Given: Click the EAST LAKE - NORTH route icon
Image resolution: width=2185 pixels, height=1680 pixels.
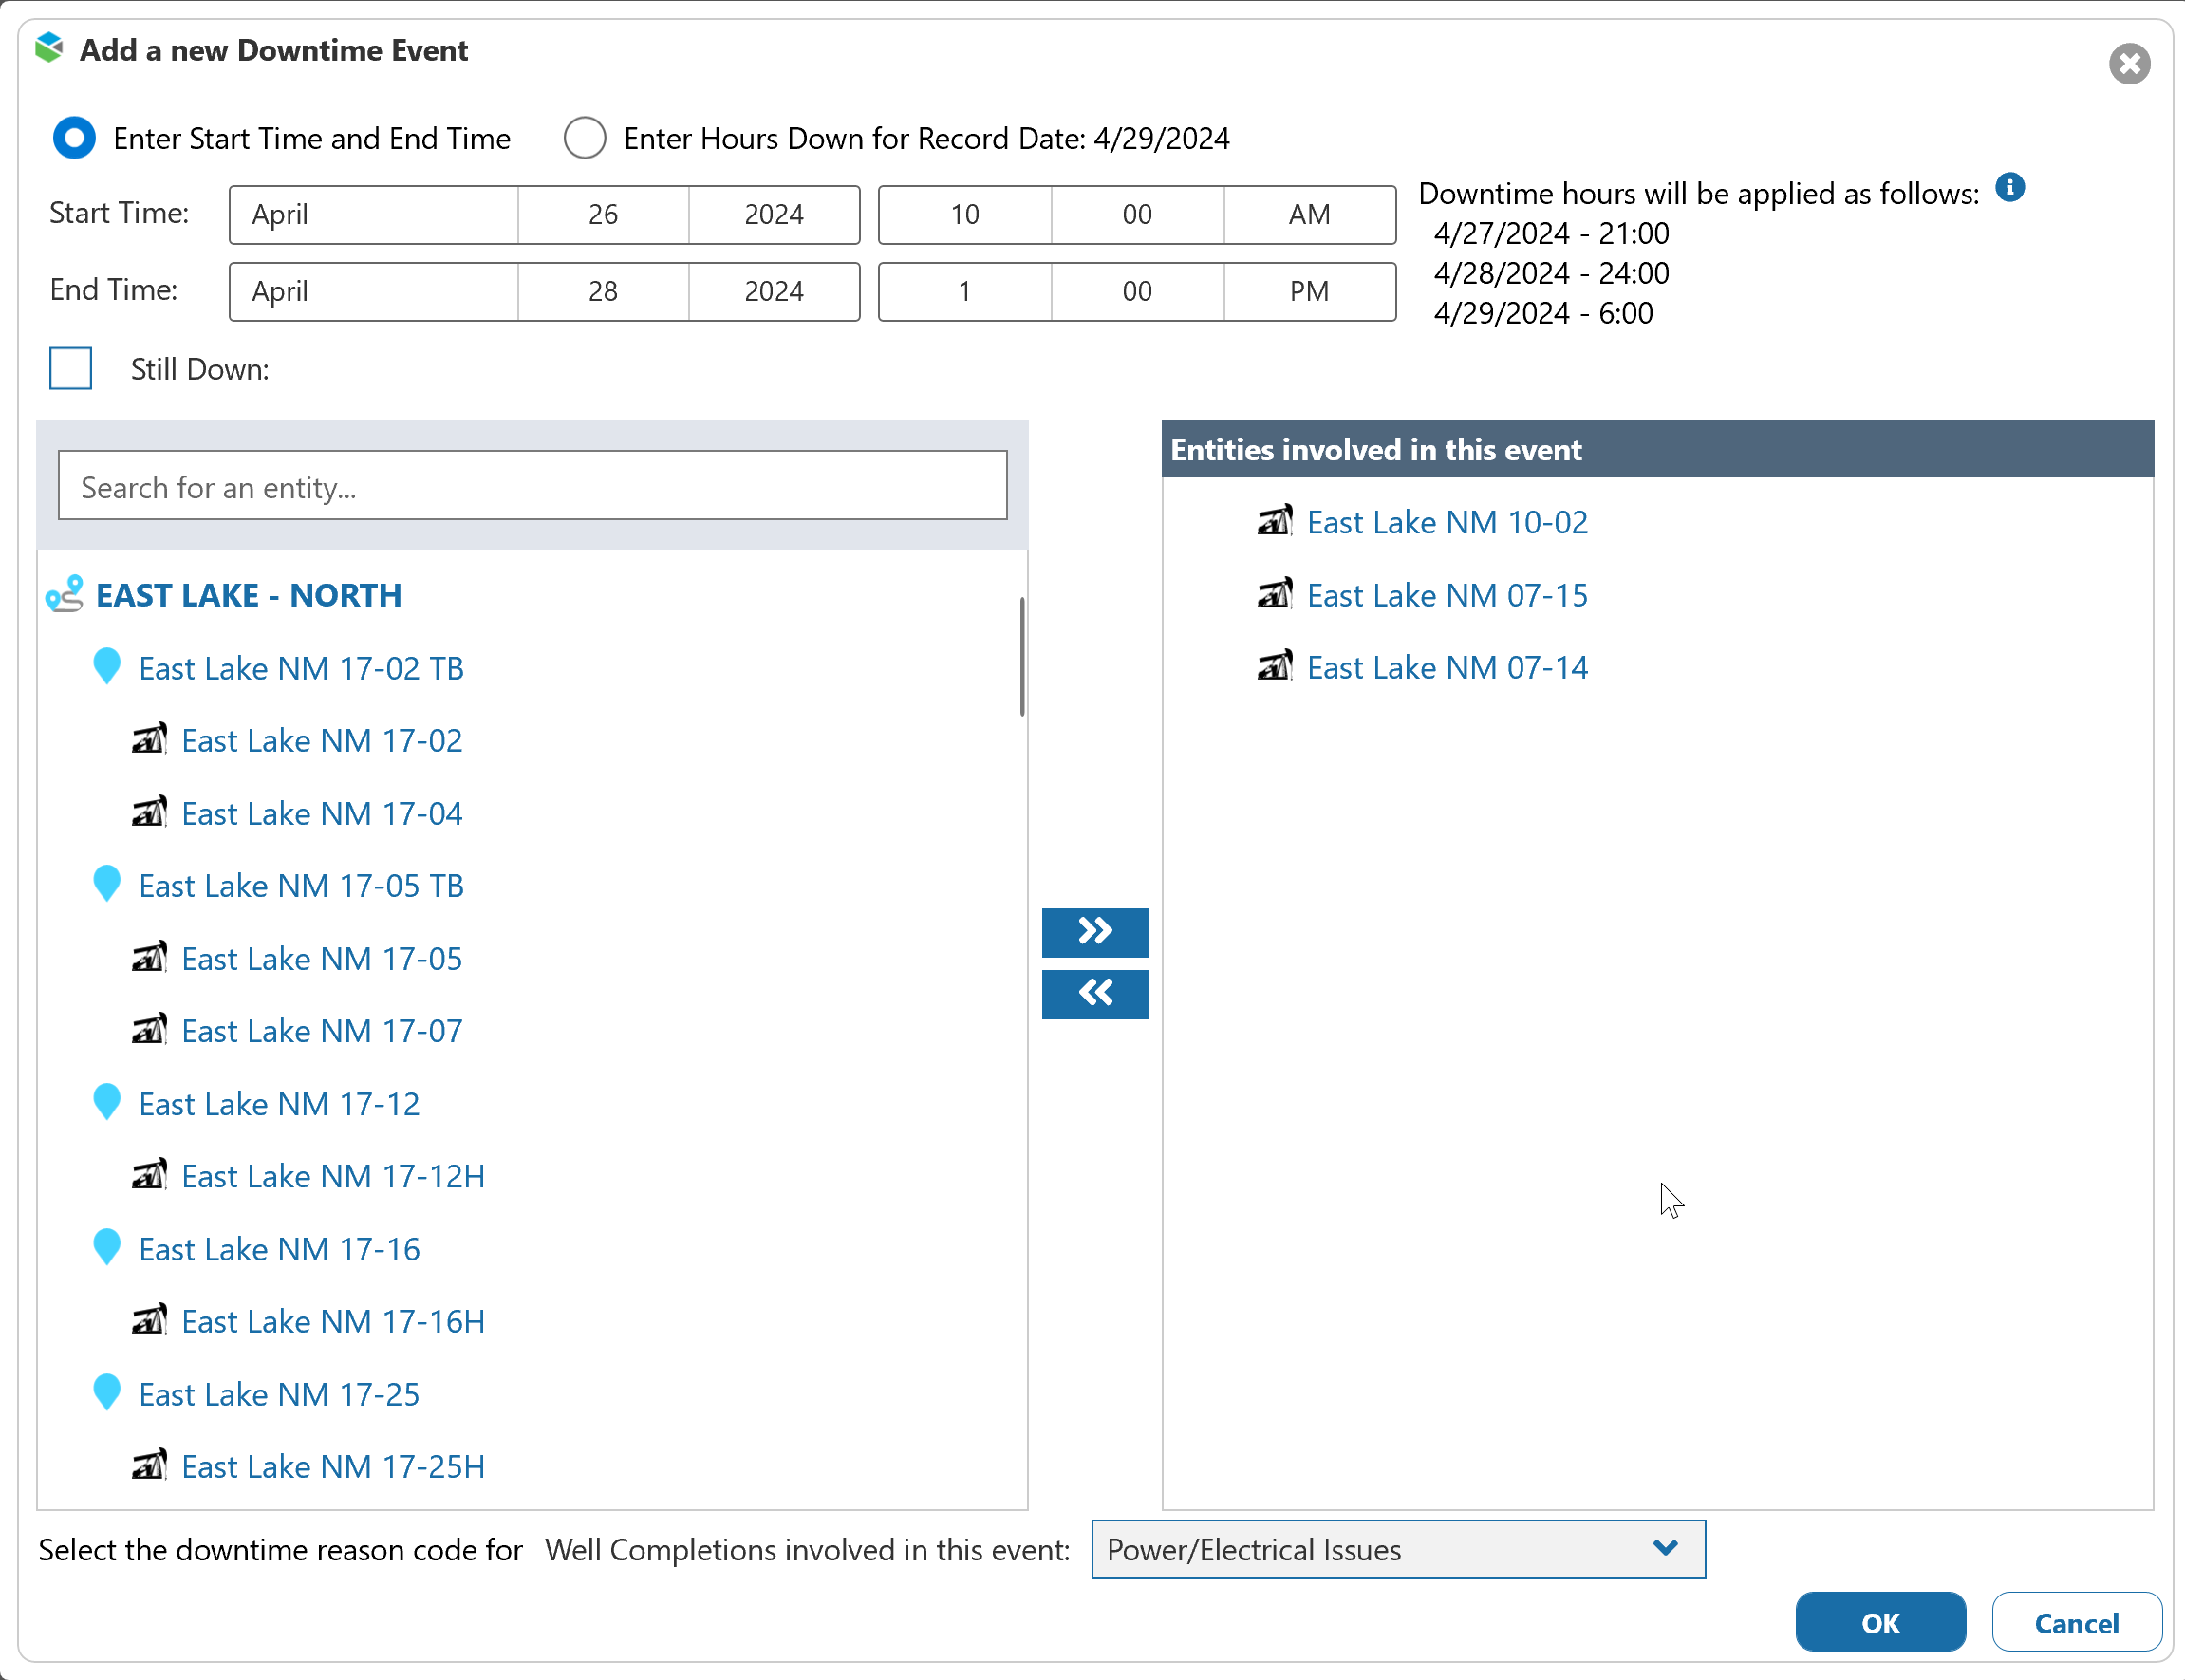Looking at the screenshot, I should click(65, 594).
